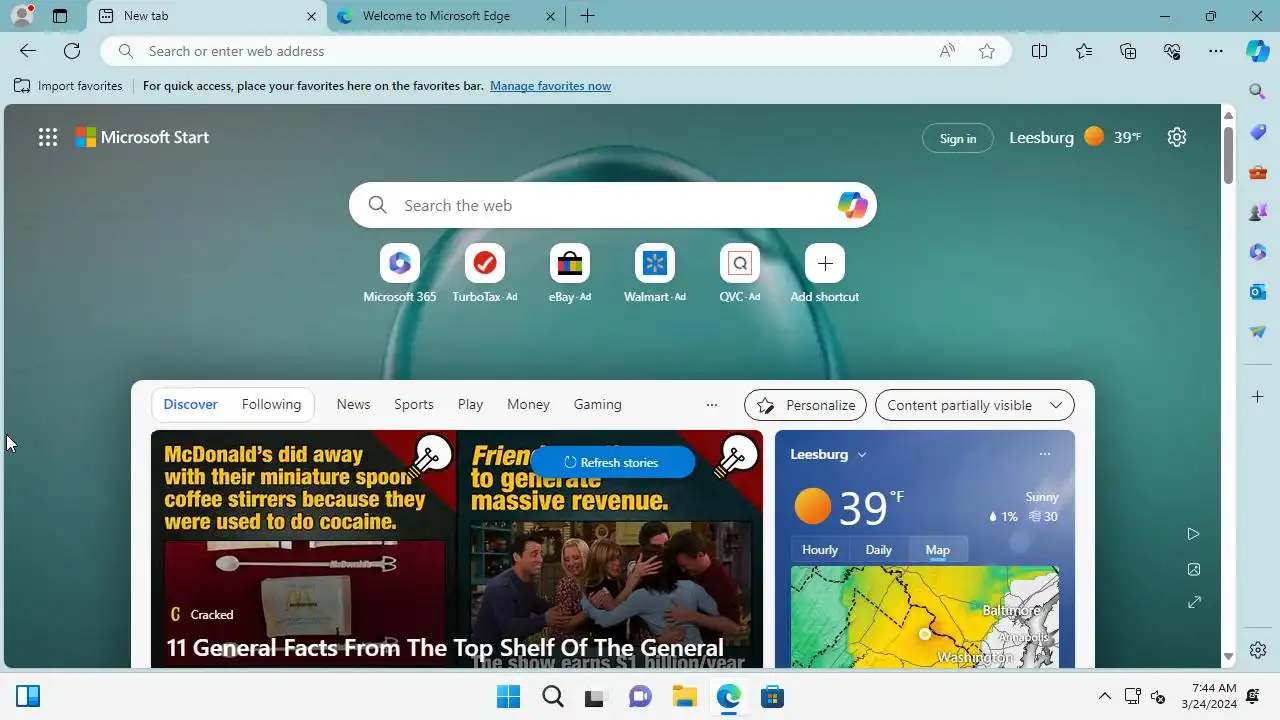
Task: Open the Gaming category tab
Action: [598, 405]
